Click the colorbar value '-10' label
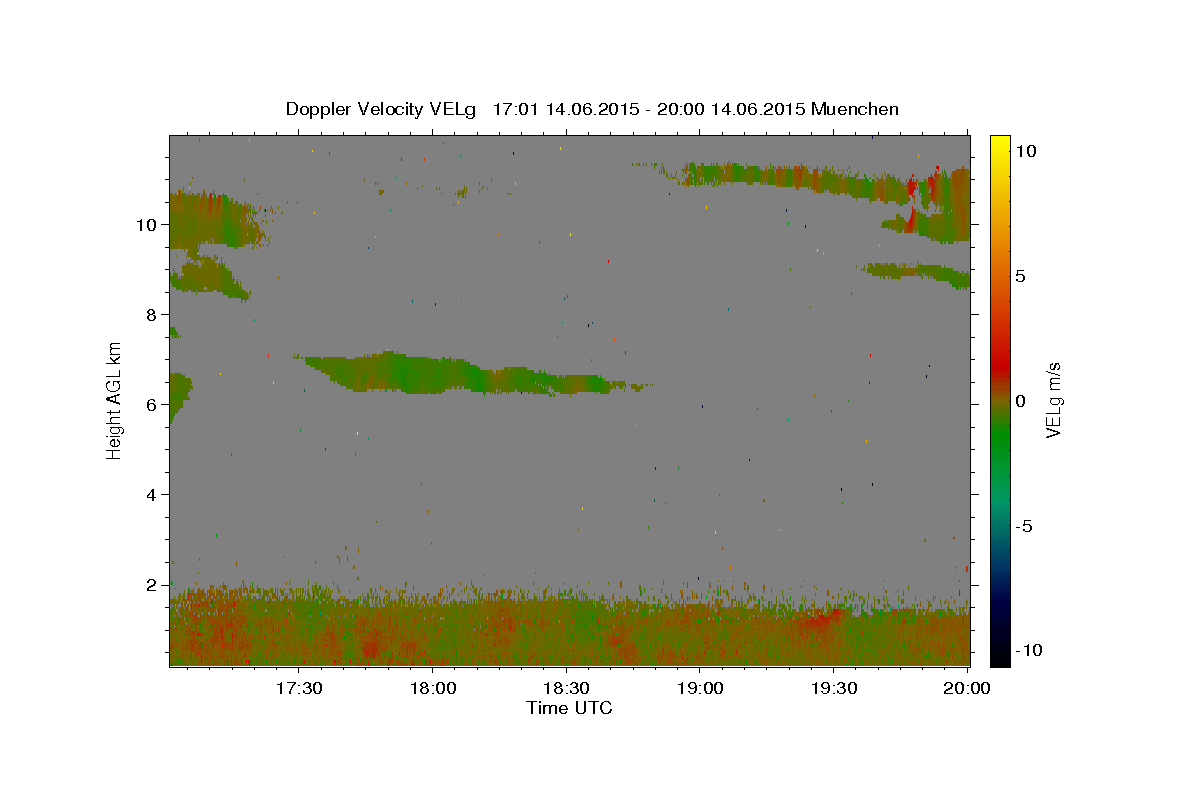This screenshot has width=1200, height=800. 1027,650
